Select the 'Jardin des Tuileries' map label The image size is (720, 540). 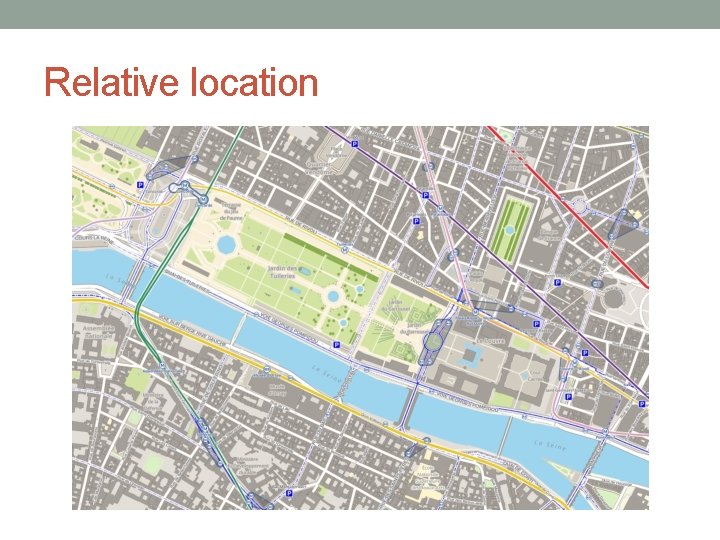(x=283, y=272)
